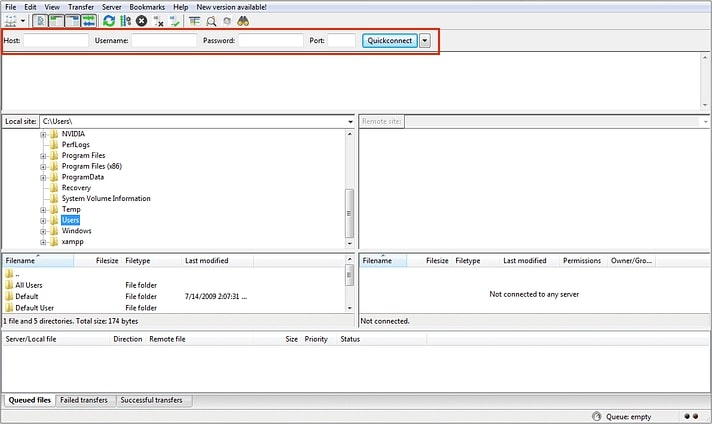Click the Password input field
Viewport: 712px width, 424px height.
coord(271,40)
